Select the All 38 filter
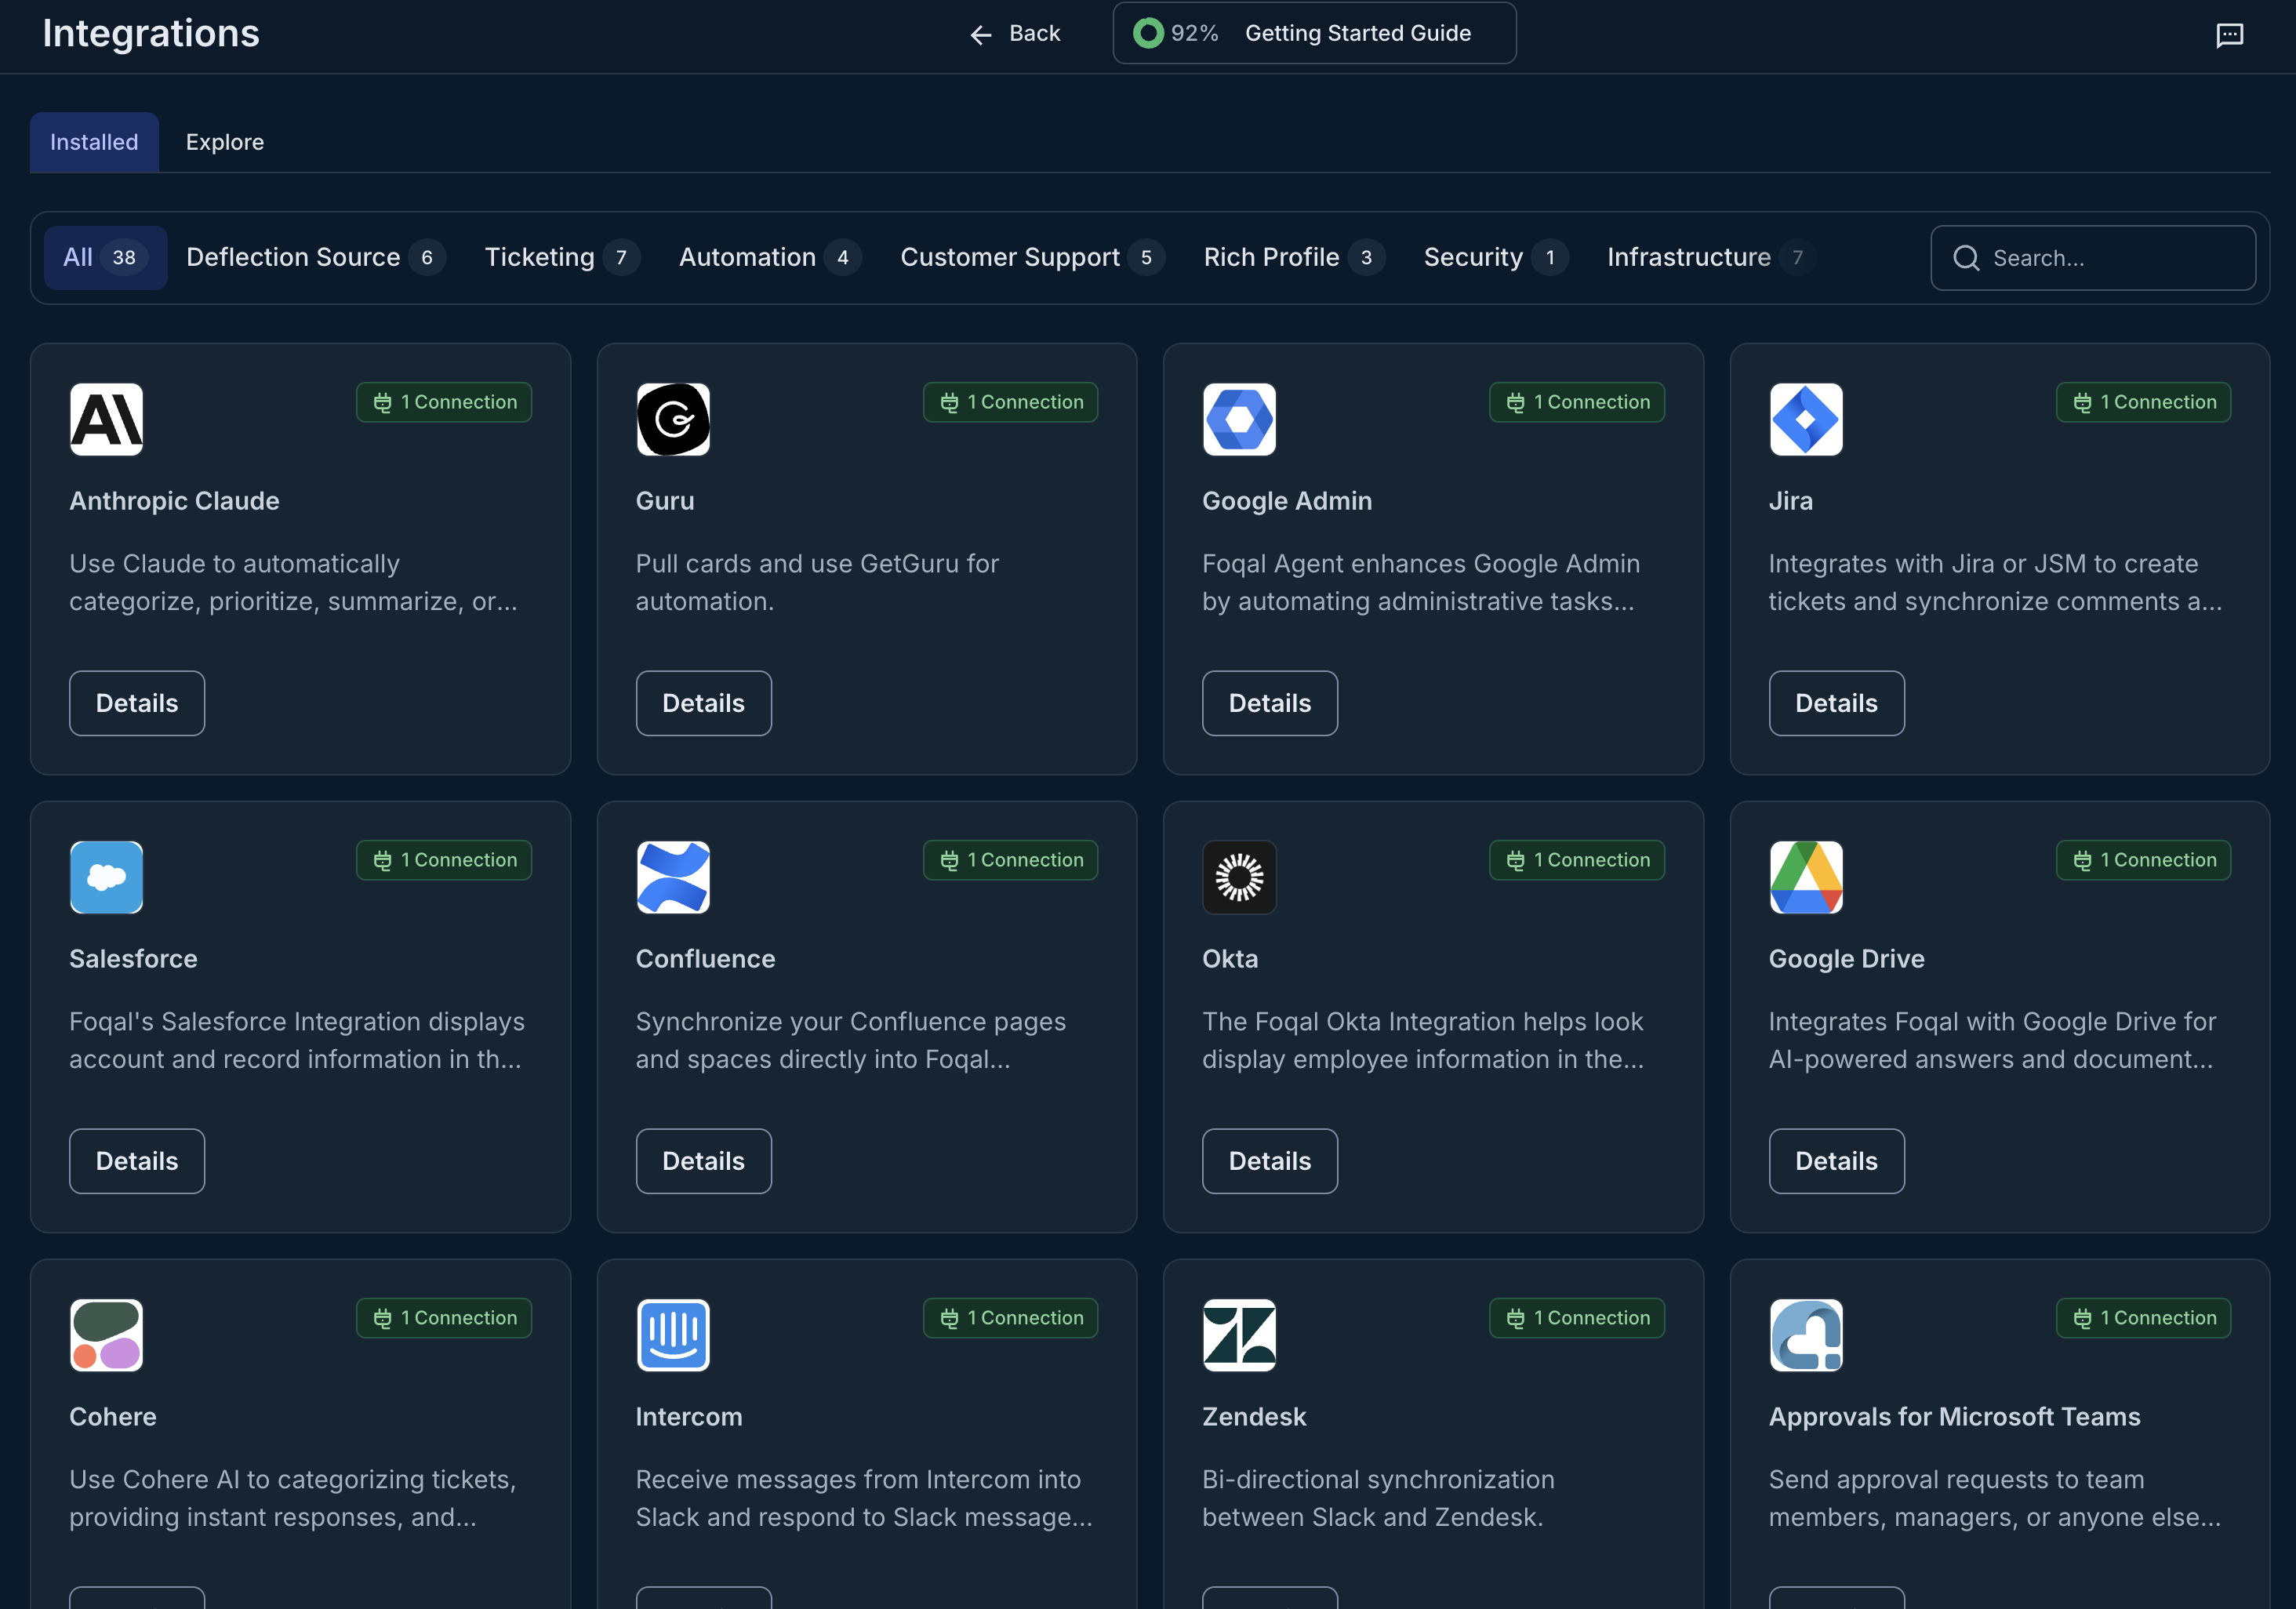The height and width of the screenshot is (1609, 2296). (105, 257)
